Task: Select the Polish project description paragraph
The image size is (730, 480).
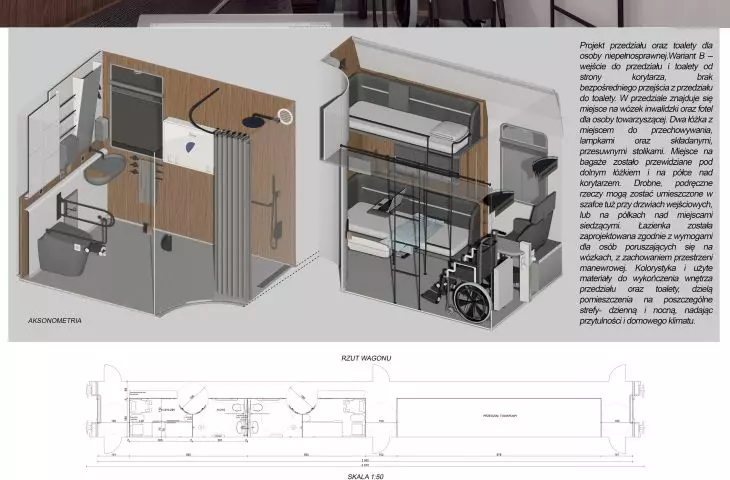Action: point(646,183)
